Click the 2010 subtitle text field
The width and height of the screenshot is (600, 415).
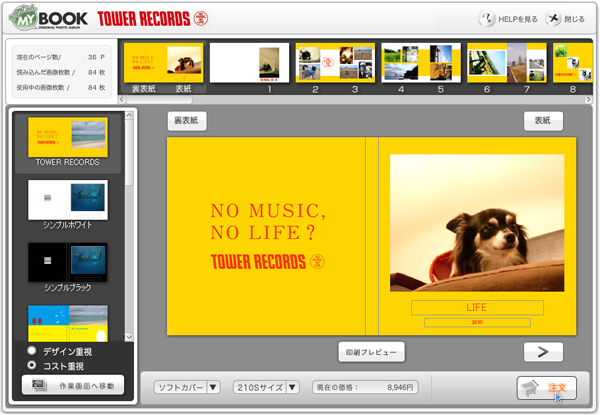click(477, 322)
